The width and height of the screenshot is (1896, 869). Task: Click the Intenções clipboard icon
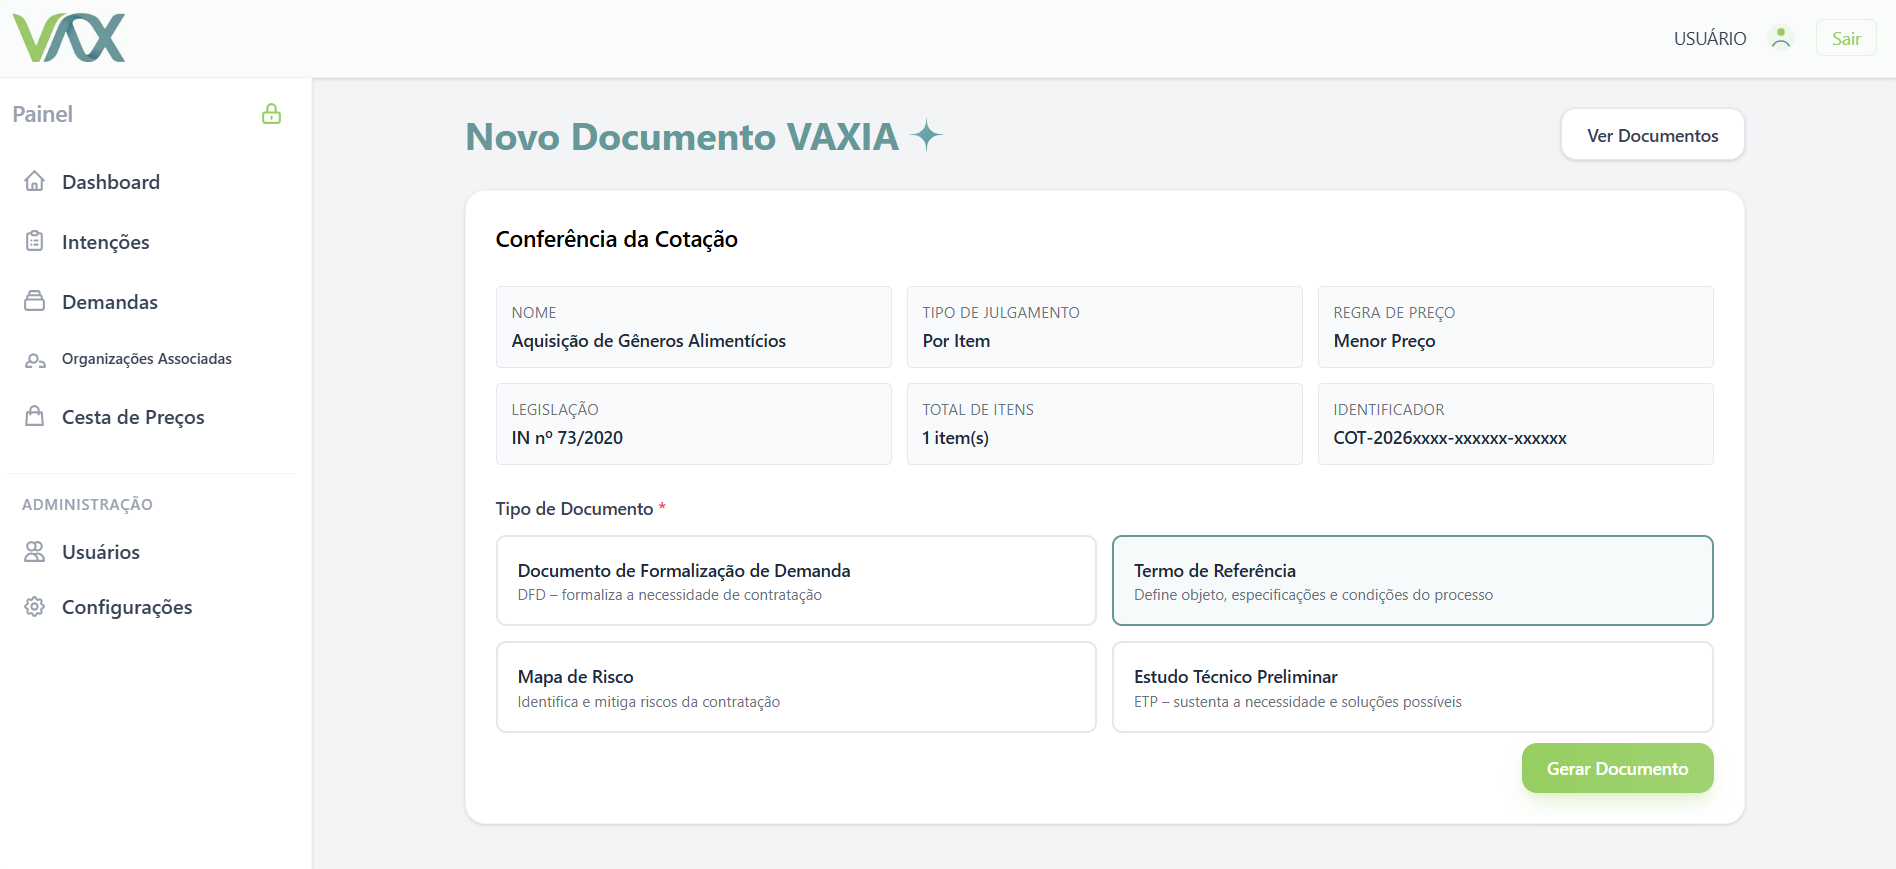(x=35, y=241)
